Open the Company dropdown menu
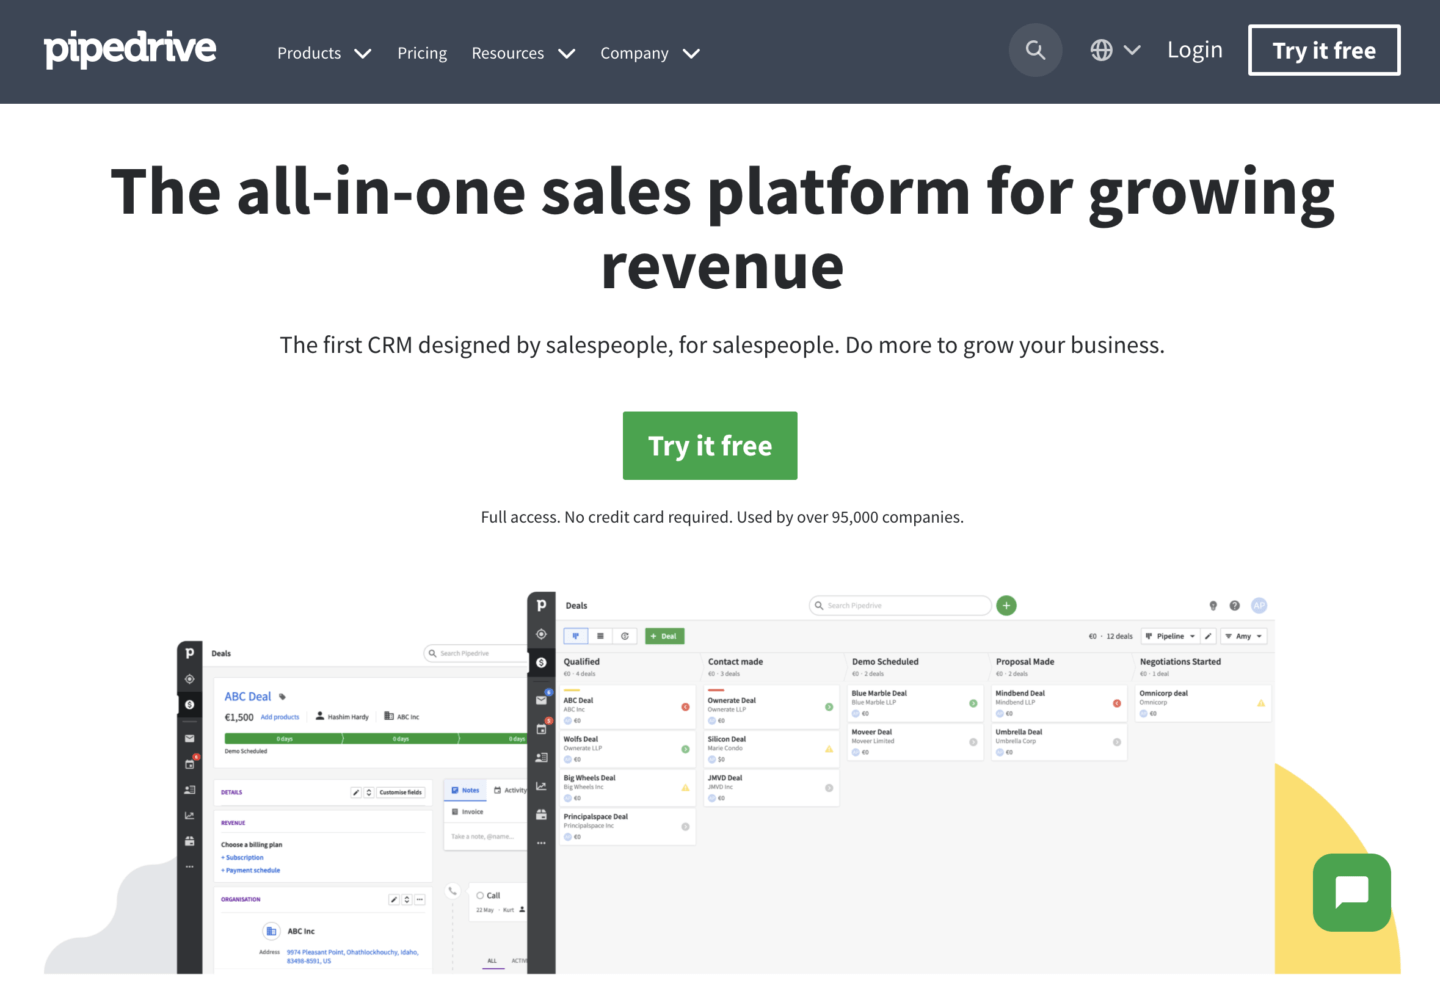The width and height of the screenshot is (1440, 983). [x=650, y=53]
